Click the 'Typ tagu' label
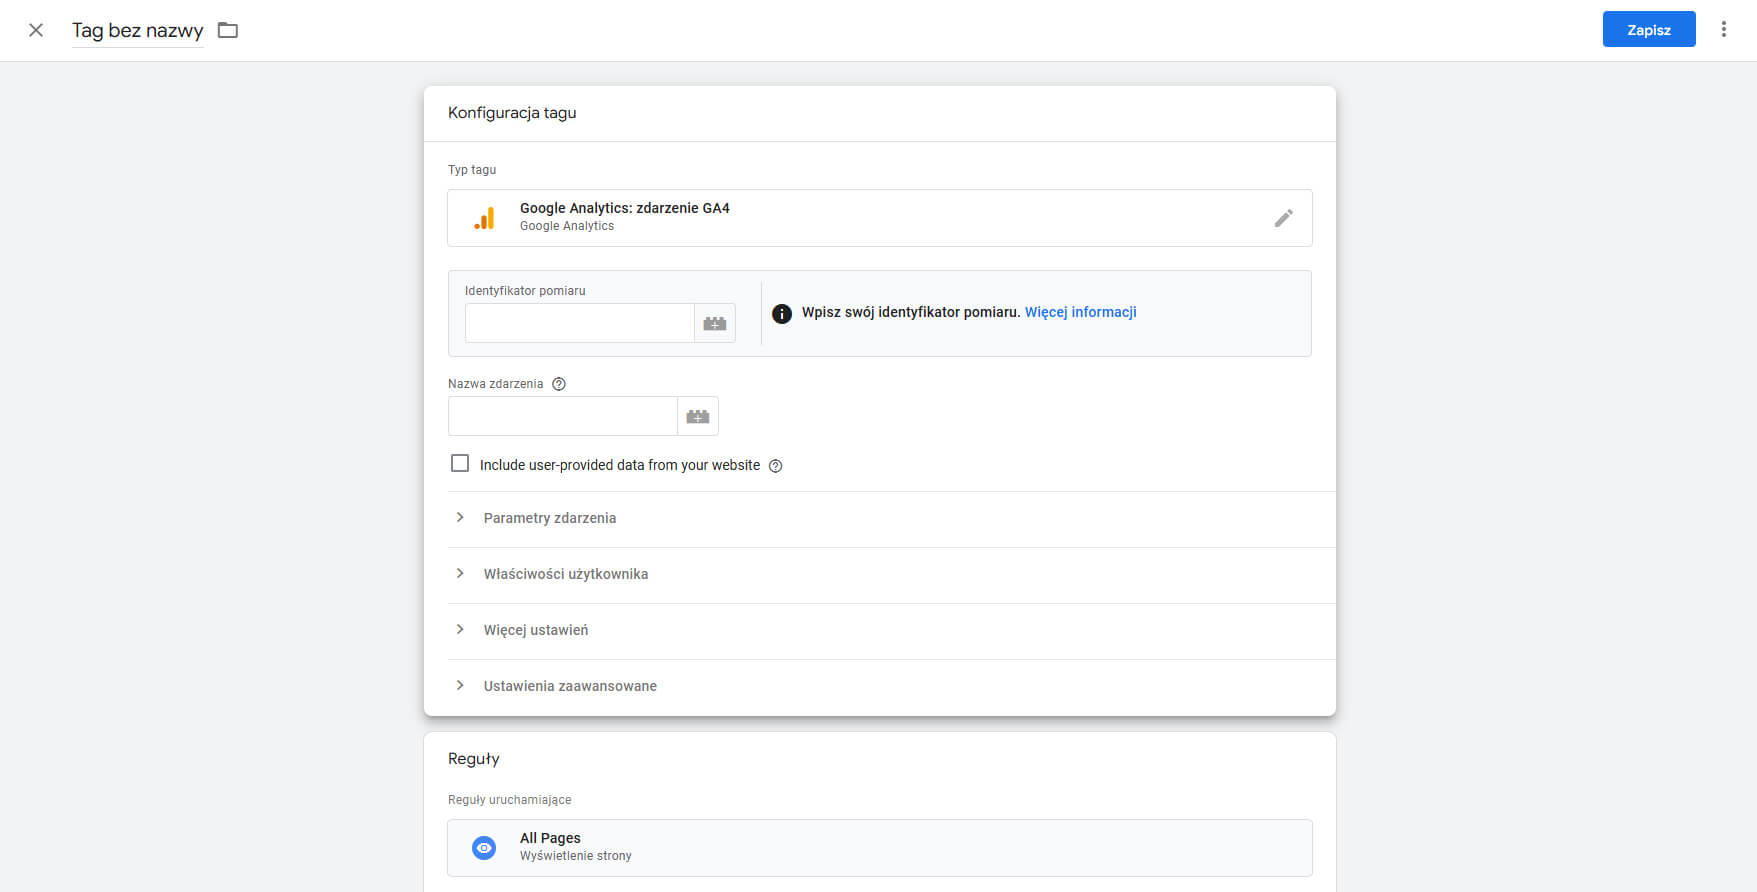The height and width of the screenshot is (892, 1757). pyautogui.click(x=472, y=170)
